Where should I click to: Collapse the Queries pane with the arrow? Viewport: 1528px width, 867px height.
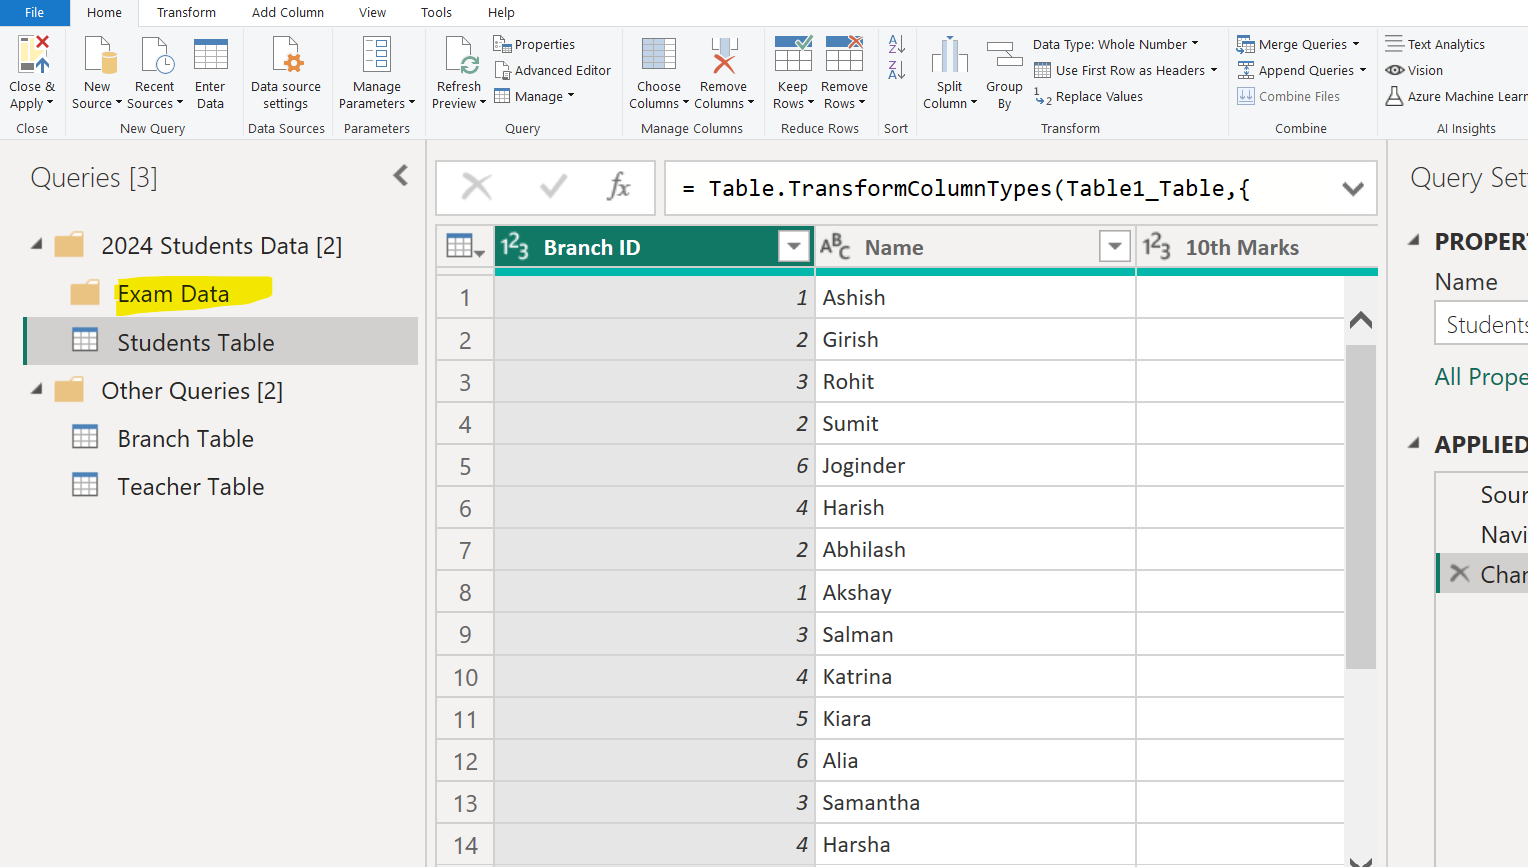tap(401, 176)
